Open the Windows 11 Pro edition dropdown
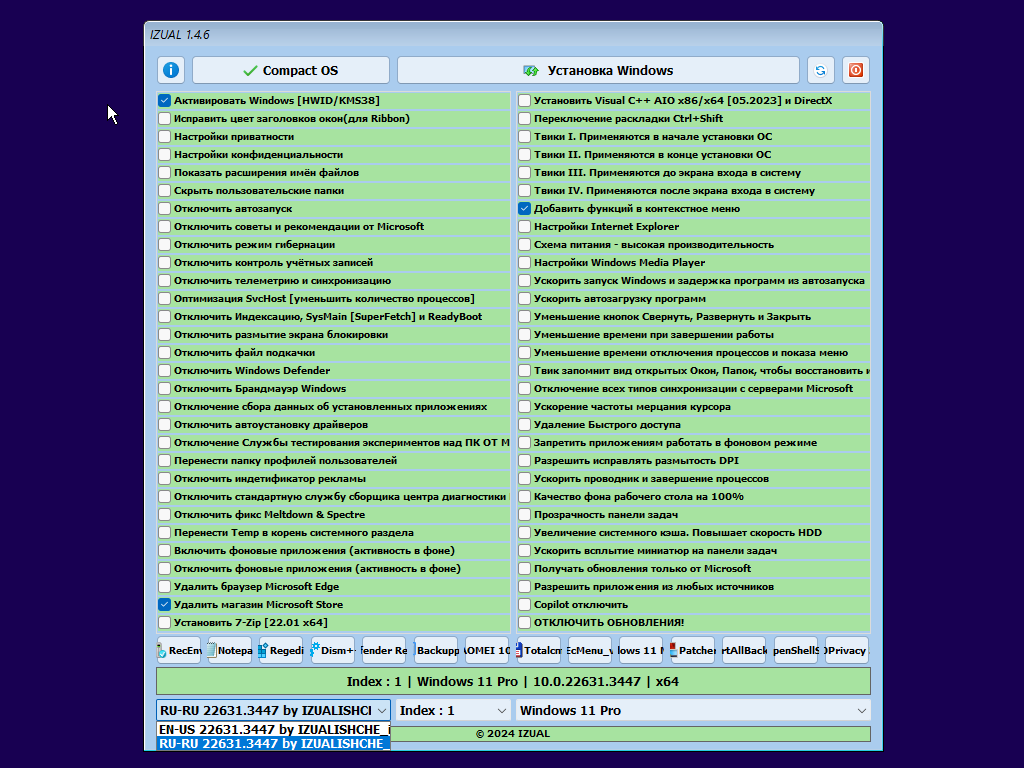This screenshot has width=1024, height=768. (692, 710)
